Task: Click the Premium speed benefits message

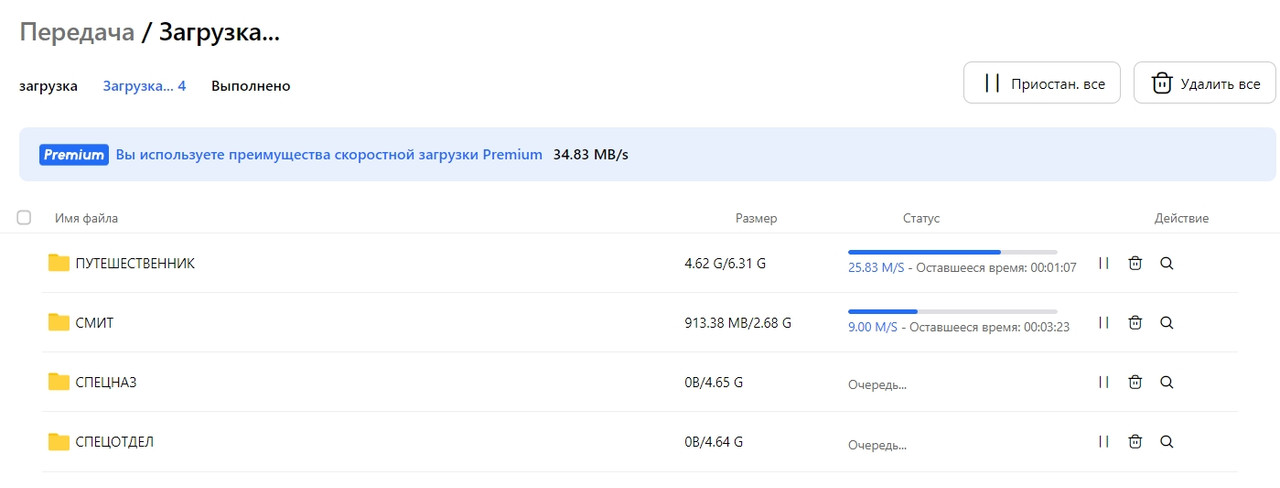Action: click(x=329, y=155)
